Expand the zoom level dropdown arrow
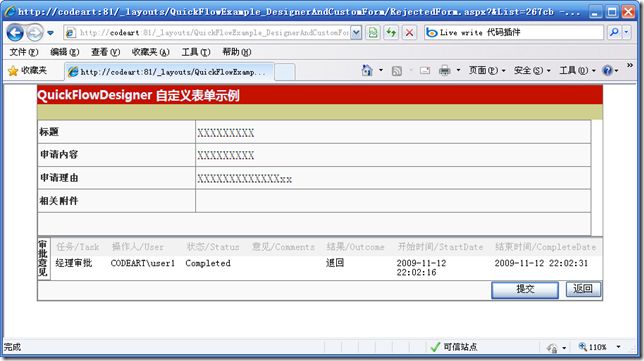The width and height of the screenshot is (644, 361). pos(618,347)
